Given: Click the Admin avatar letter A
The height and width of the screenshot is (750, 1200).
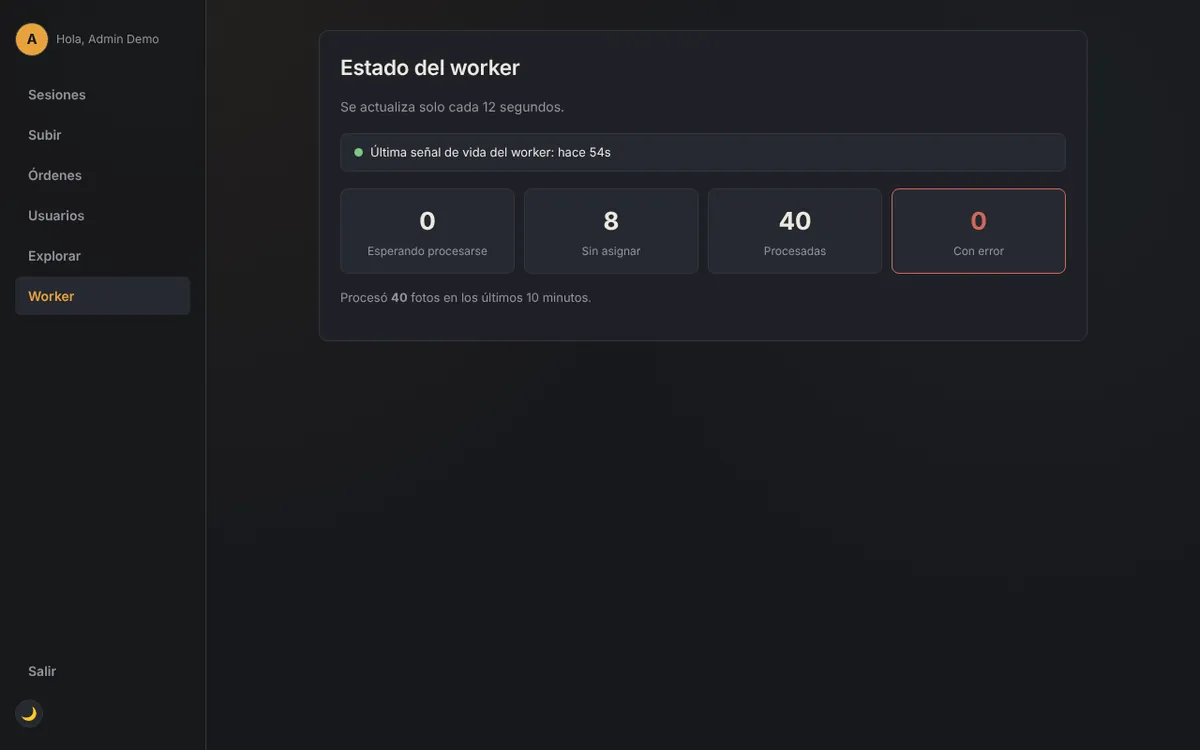Looking at the screenshot, I should pyautogui.click(x=32, y=39).
